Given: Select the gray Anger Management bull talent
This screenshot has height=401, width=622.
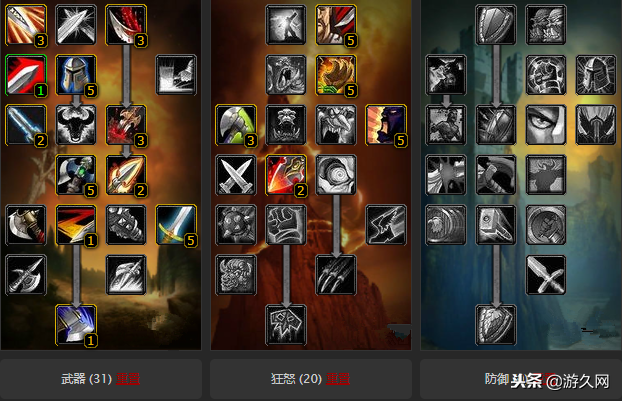Looking at the screenshot, I should [x=76, y=125].
